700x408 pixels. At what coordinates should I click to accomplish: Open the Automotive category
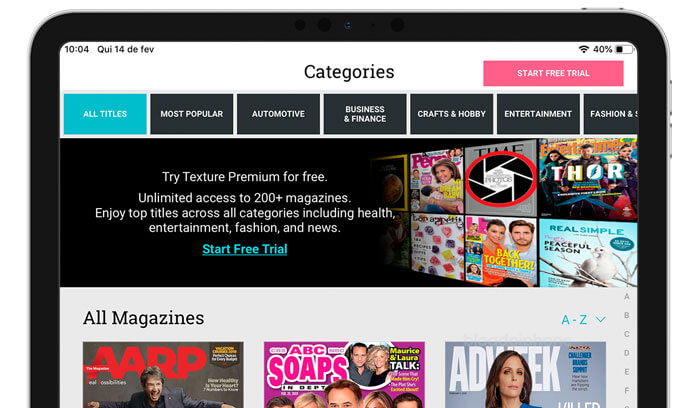coord(278,114)
